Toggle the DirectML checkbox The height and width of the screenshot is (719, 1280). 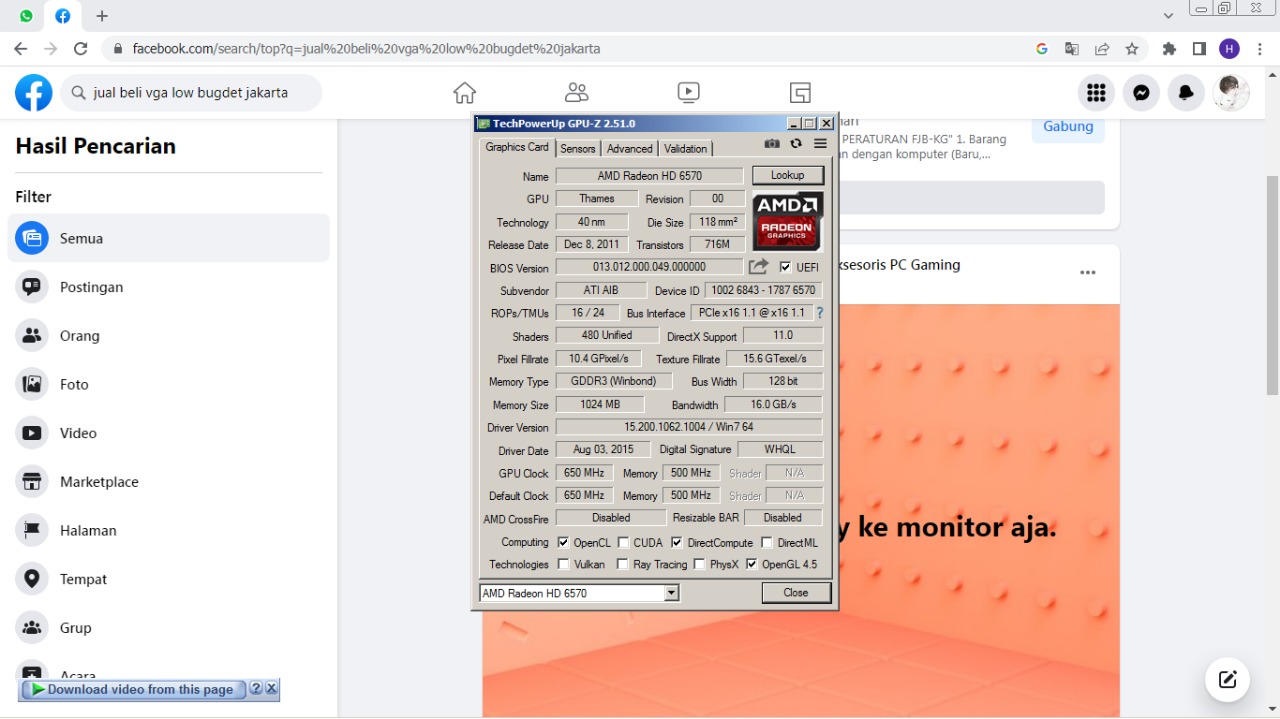767,542
